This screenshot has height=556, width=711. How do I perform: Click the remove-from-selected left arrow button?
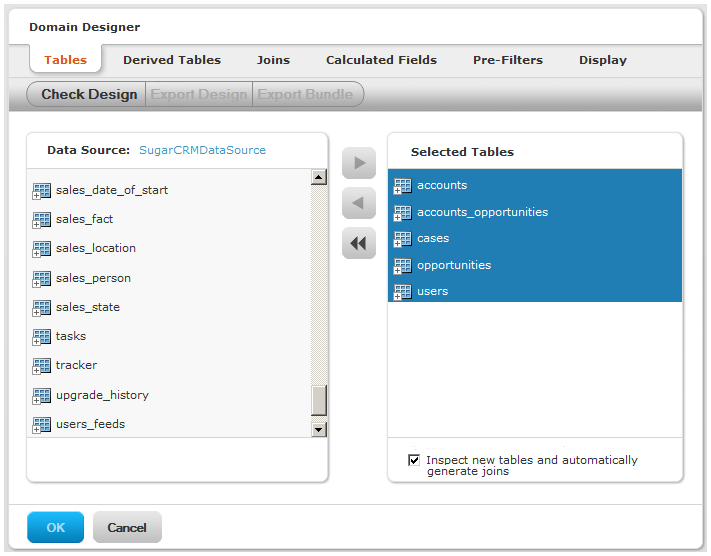(359, 203)
